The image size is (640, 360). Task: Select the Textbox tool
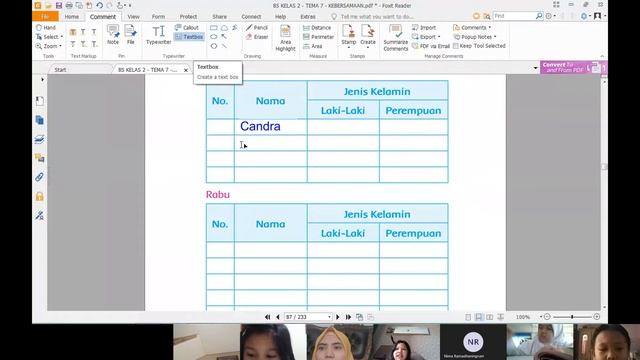click(x=189, y=37)
